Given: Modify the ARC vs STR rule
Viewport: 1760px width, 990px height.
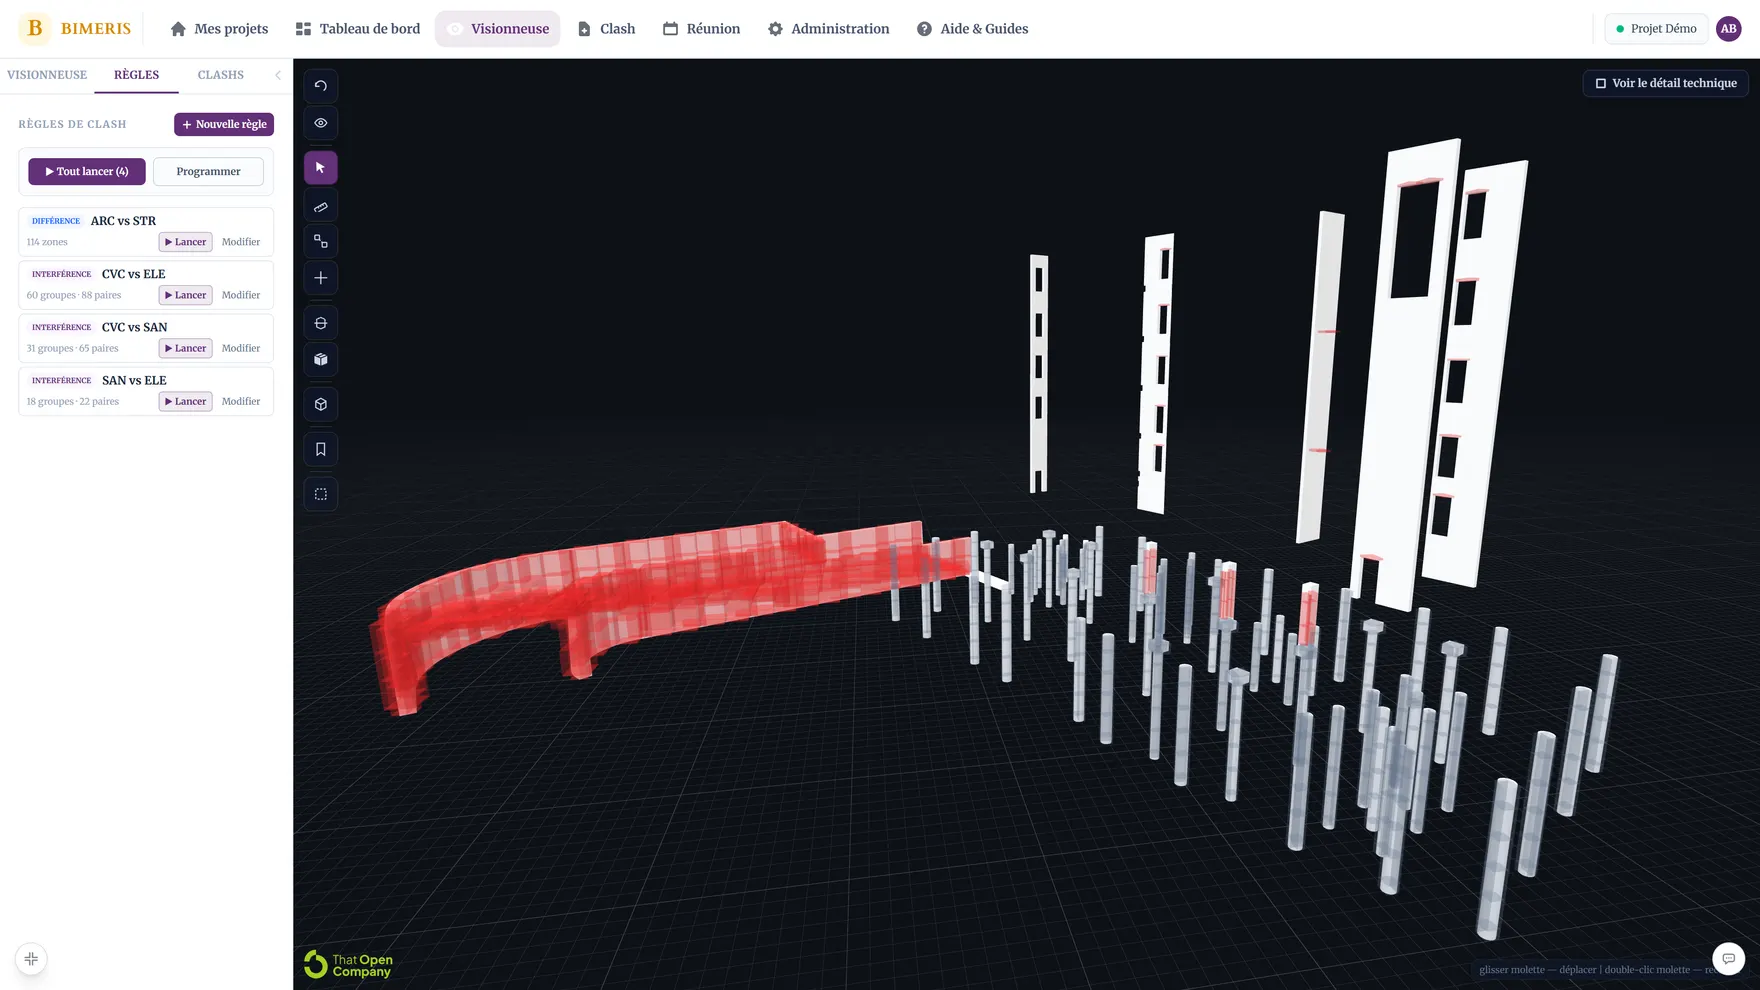Looking at the screenshot, I should point(241,242).
